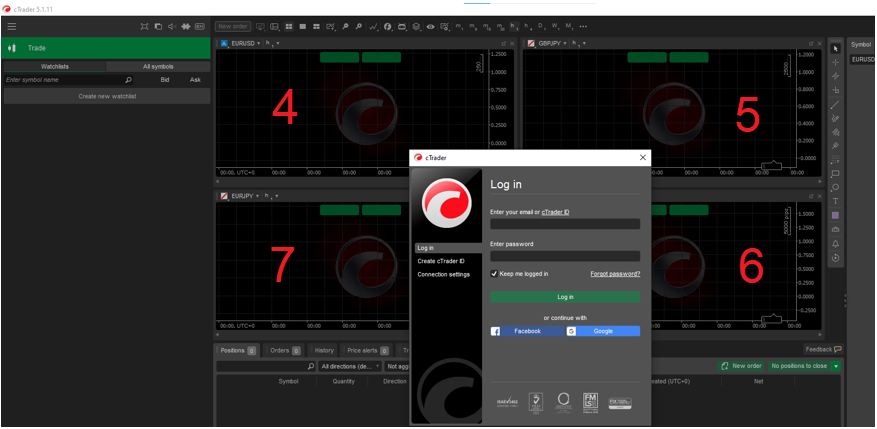Open the Not aggregated dropdown in positions panel
The width and height of the screenshot is (877, 429).
398,366
